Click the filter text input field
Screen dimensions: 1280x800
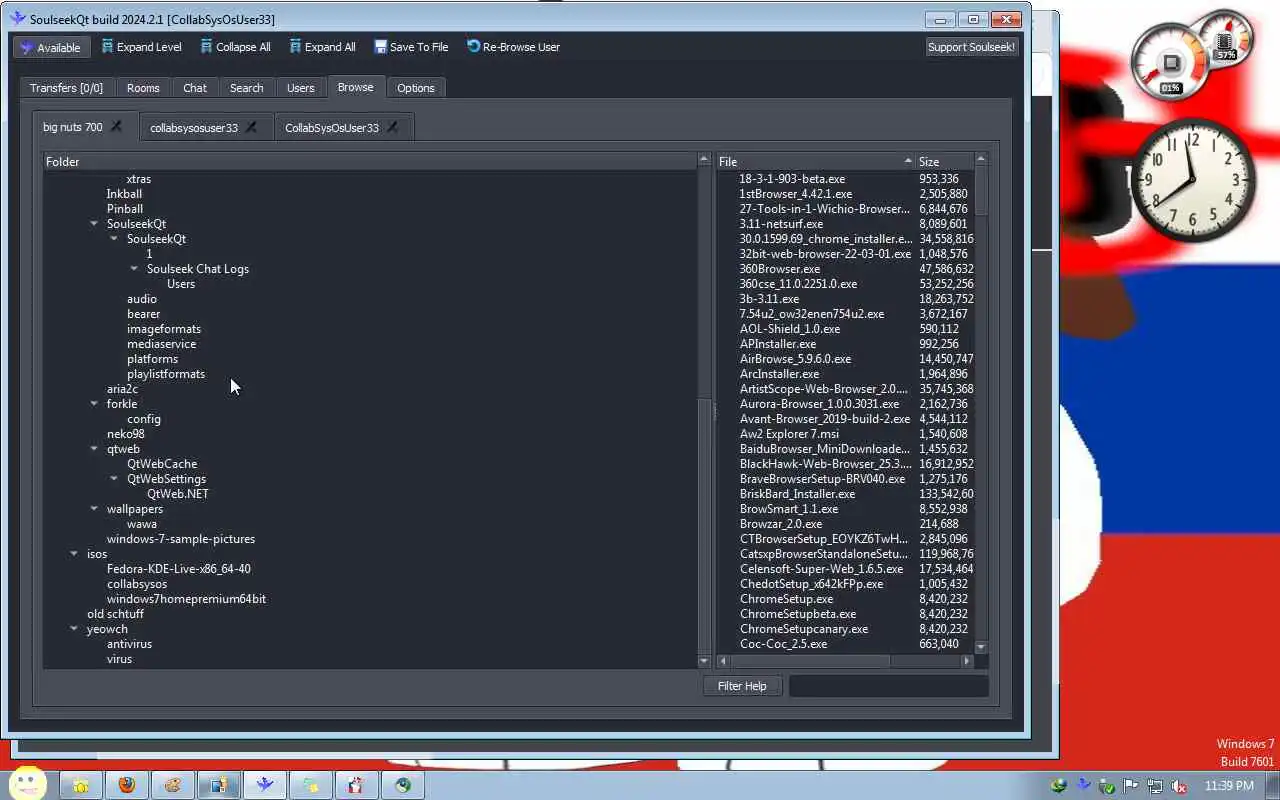point(888,686)
